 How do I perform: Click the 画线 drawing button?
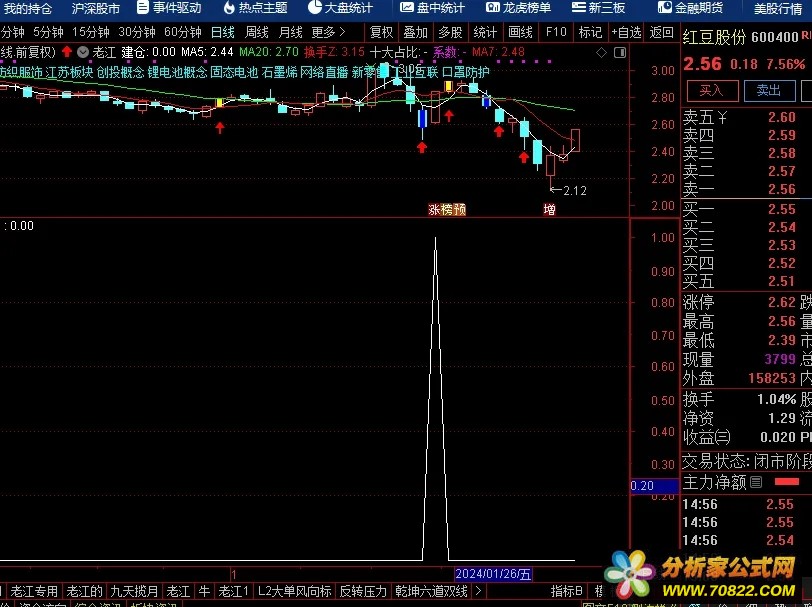click(x=520, y=32)
